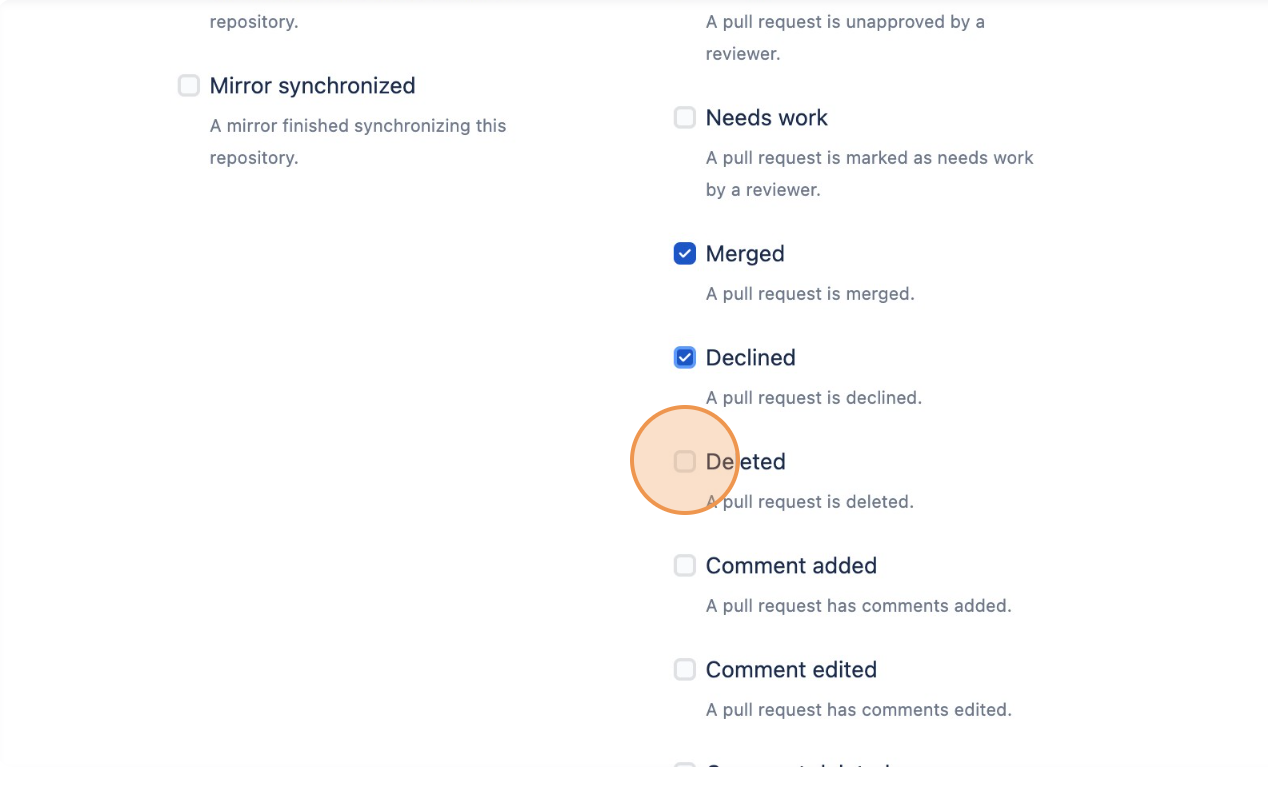Enable the Deleted notification checkbox
Screen dimensions: 1268x792
coord(684,461)
